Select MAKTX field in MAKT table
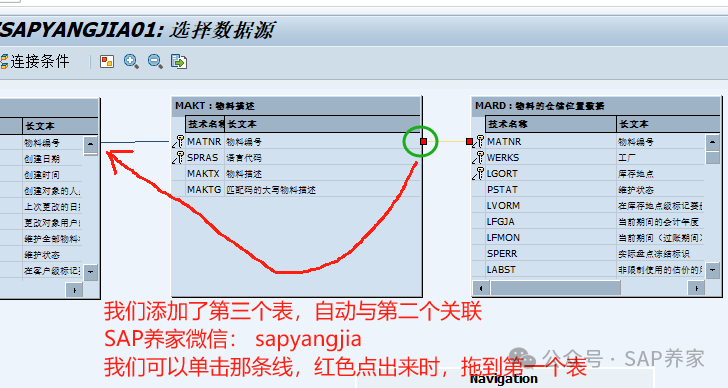 click(203, 174)
